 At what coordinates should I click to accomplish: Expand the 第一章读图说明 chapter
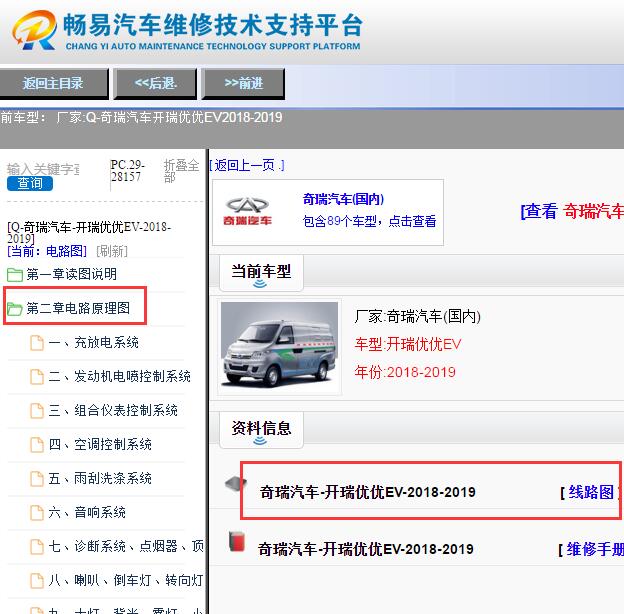click(72, 274)
